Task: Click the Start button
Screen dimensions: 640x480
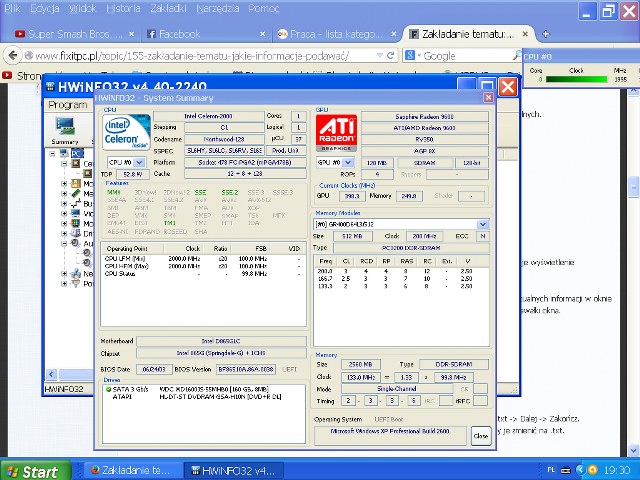Action: (36, 471)
